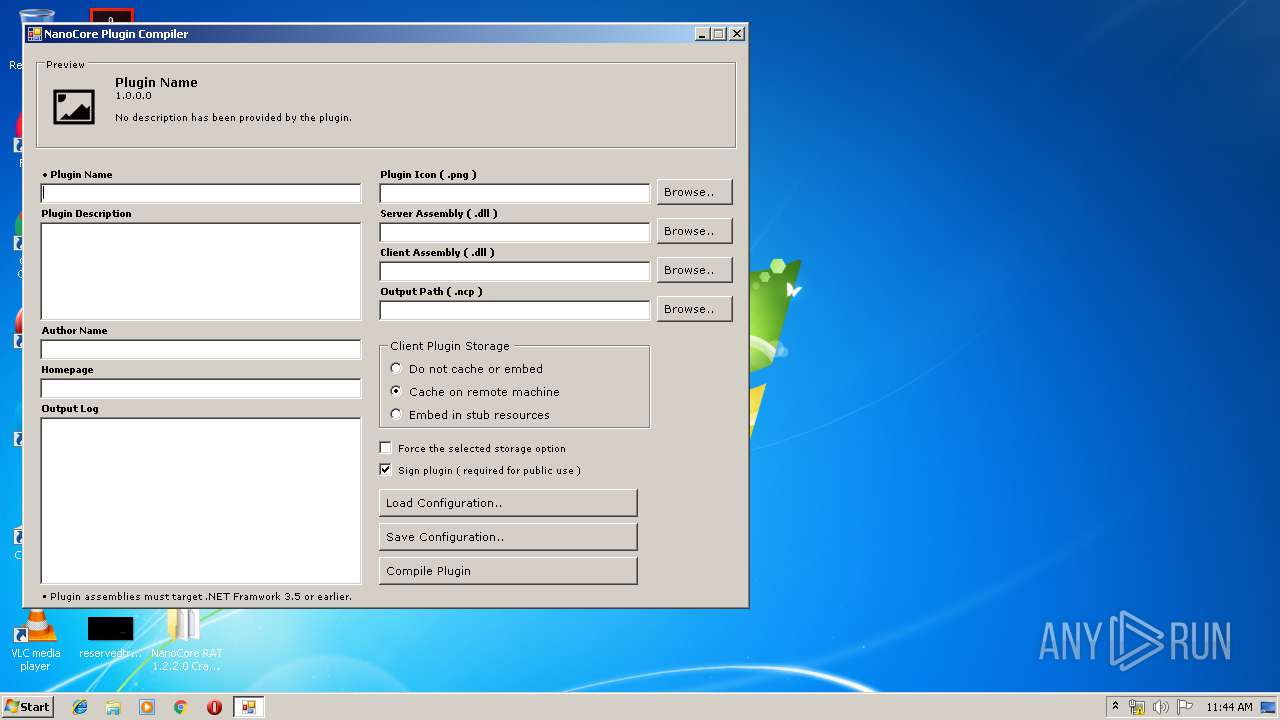Browse for the Plugin Icon png file
1280x720 pixels.
[694, 192]
